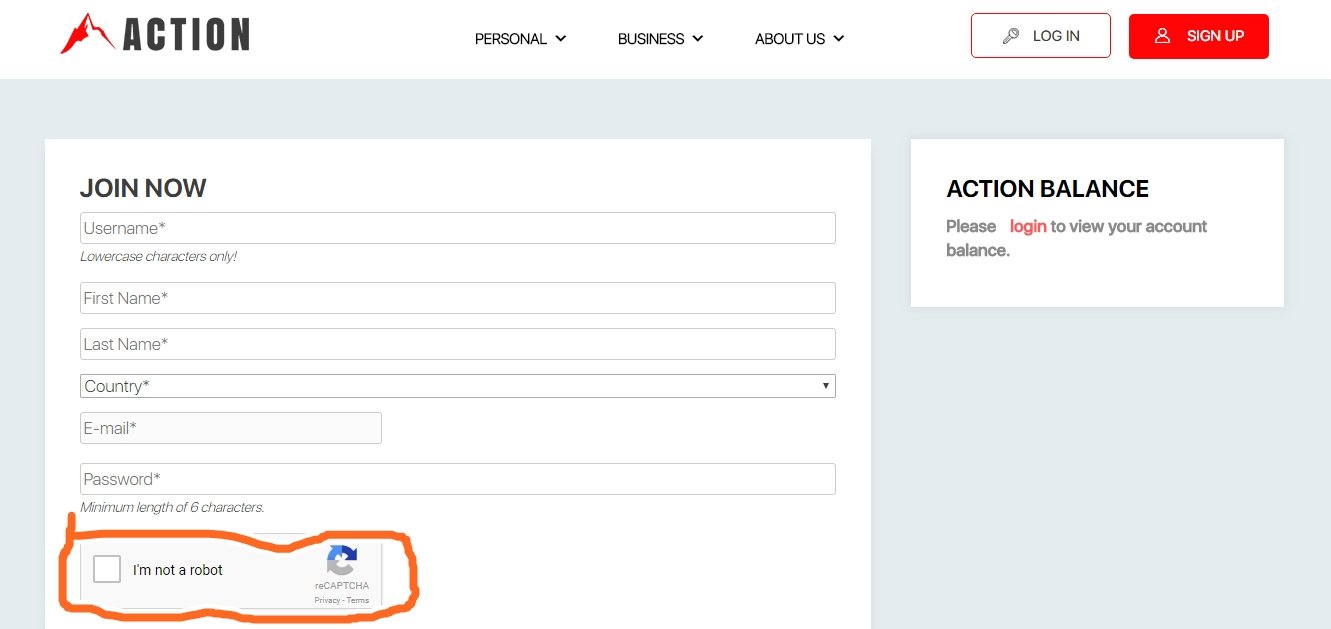Click the LOG IN button
The image size is (1331, 629).
click(x=1040, y=35)
